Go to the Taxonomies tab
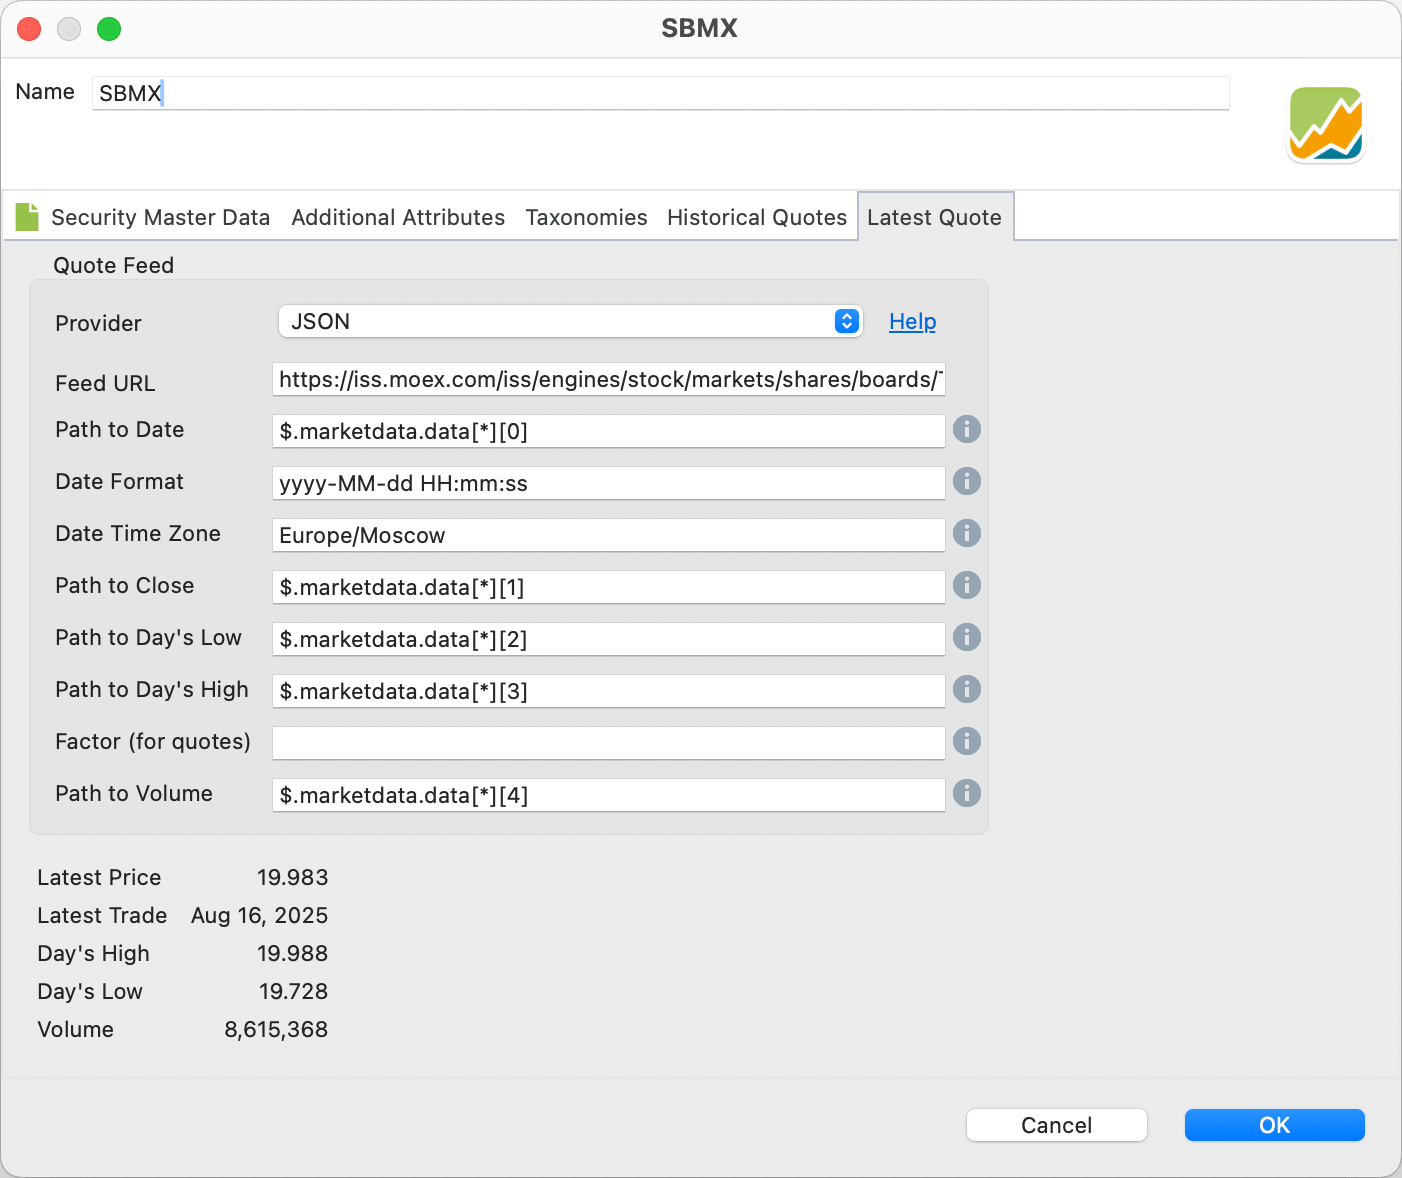Screen dimensions: 1402x1178 [586, 217]
